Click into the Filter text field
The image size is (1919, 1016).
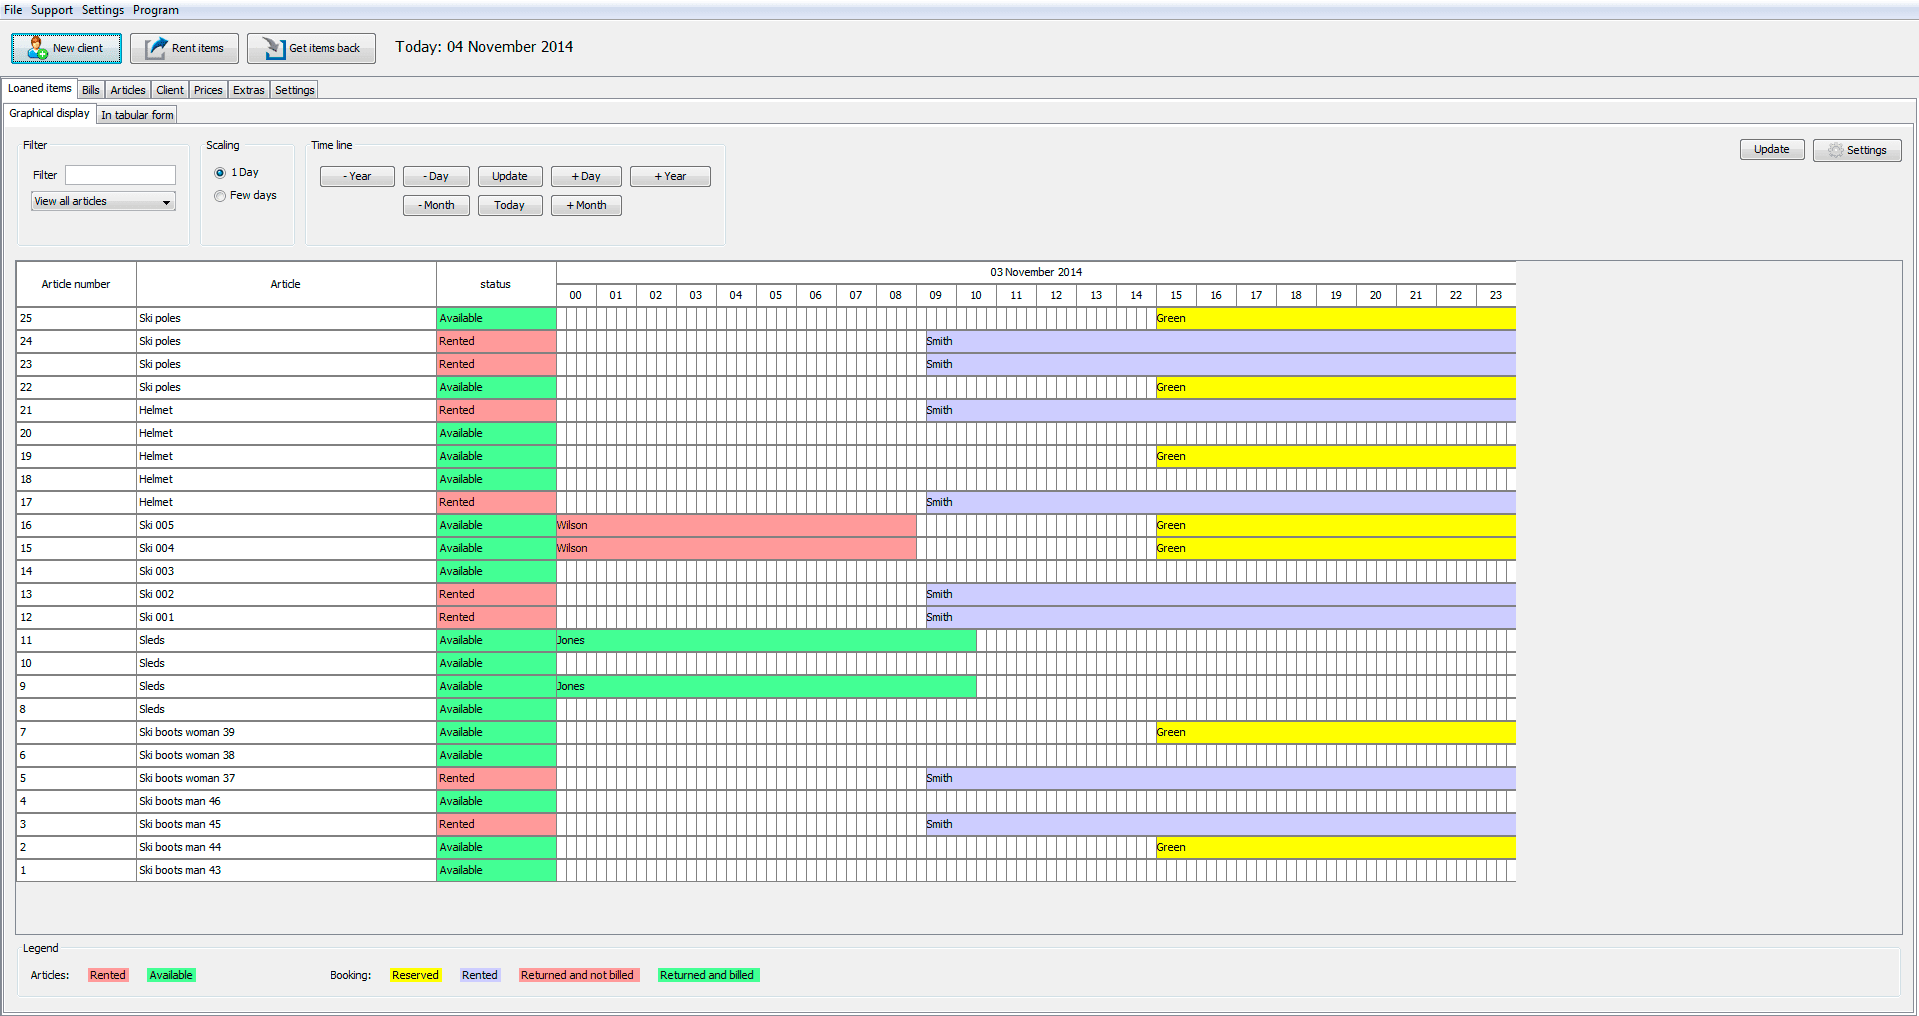coord(120,175)
